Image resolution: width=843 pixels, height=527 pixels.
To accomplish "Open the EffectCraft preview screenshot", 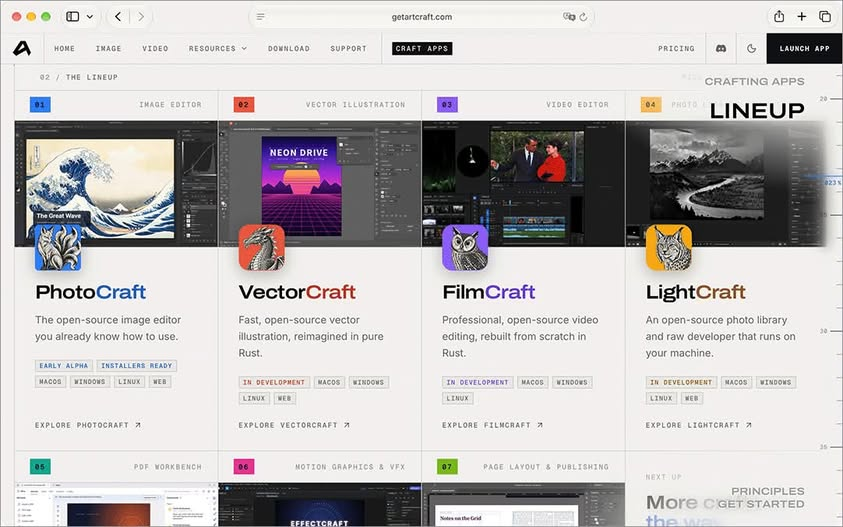I will tap(319, 504).
